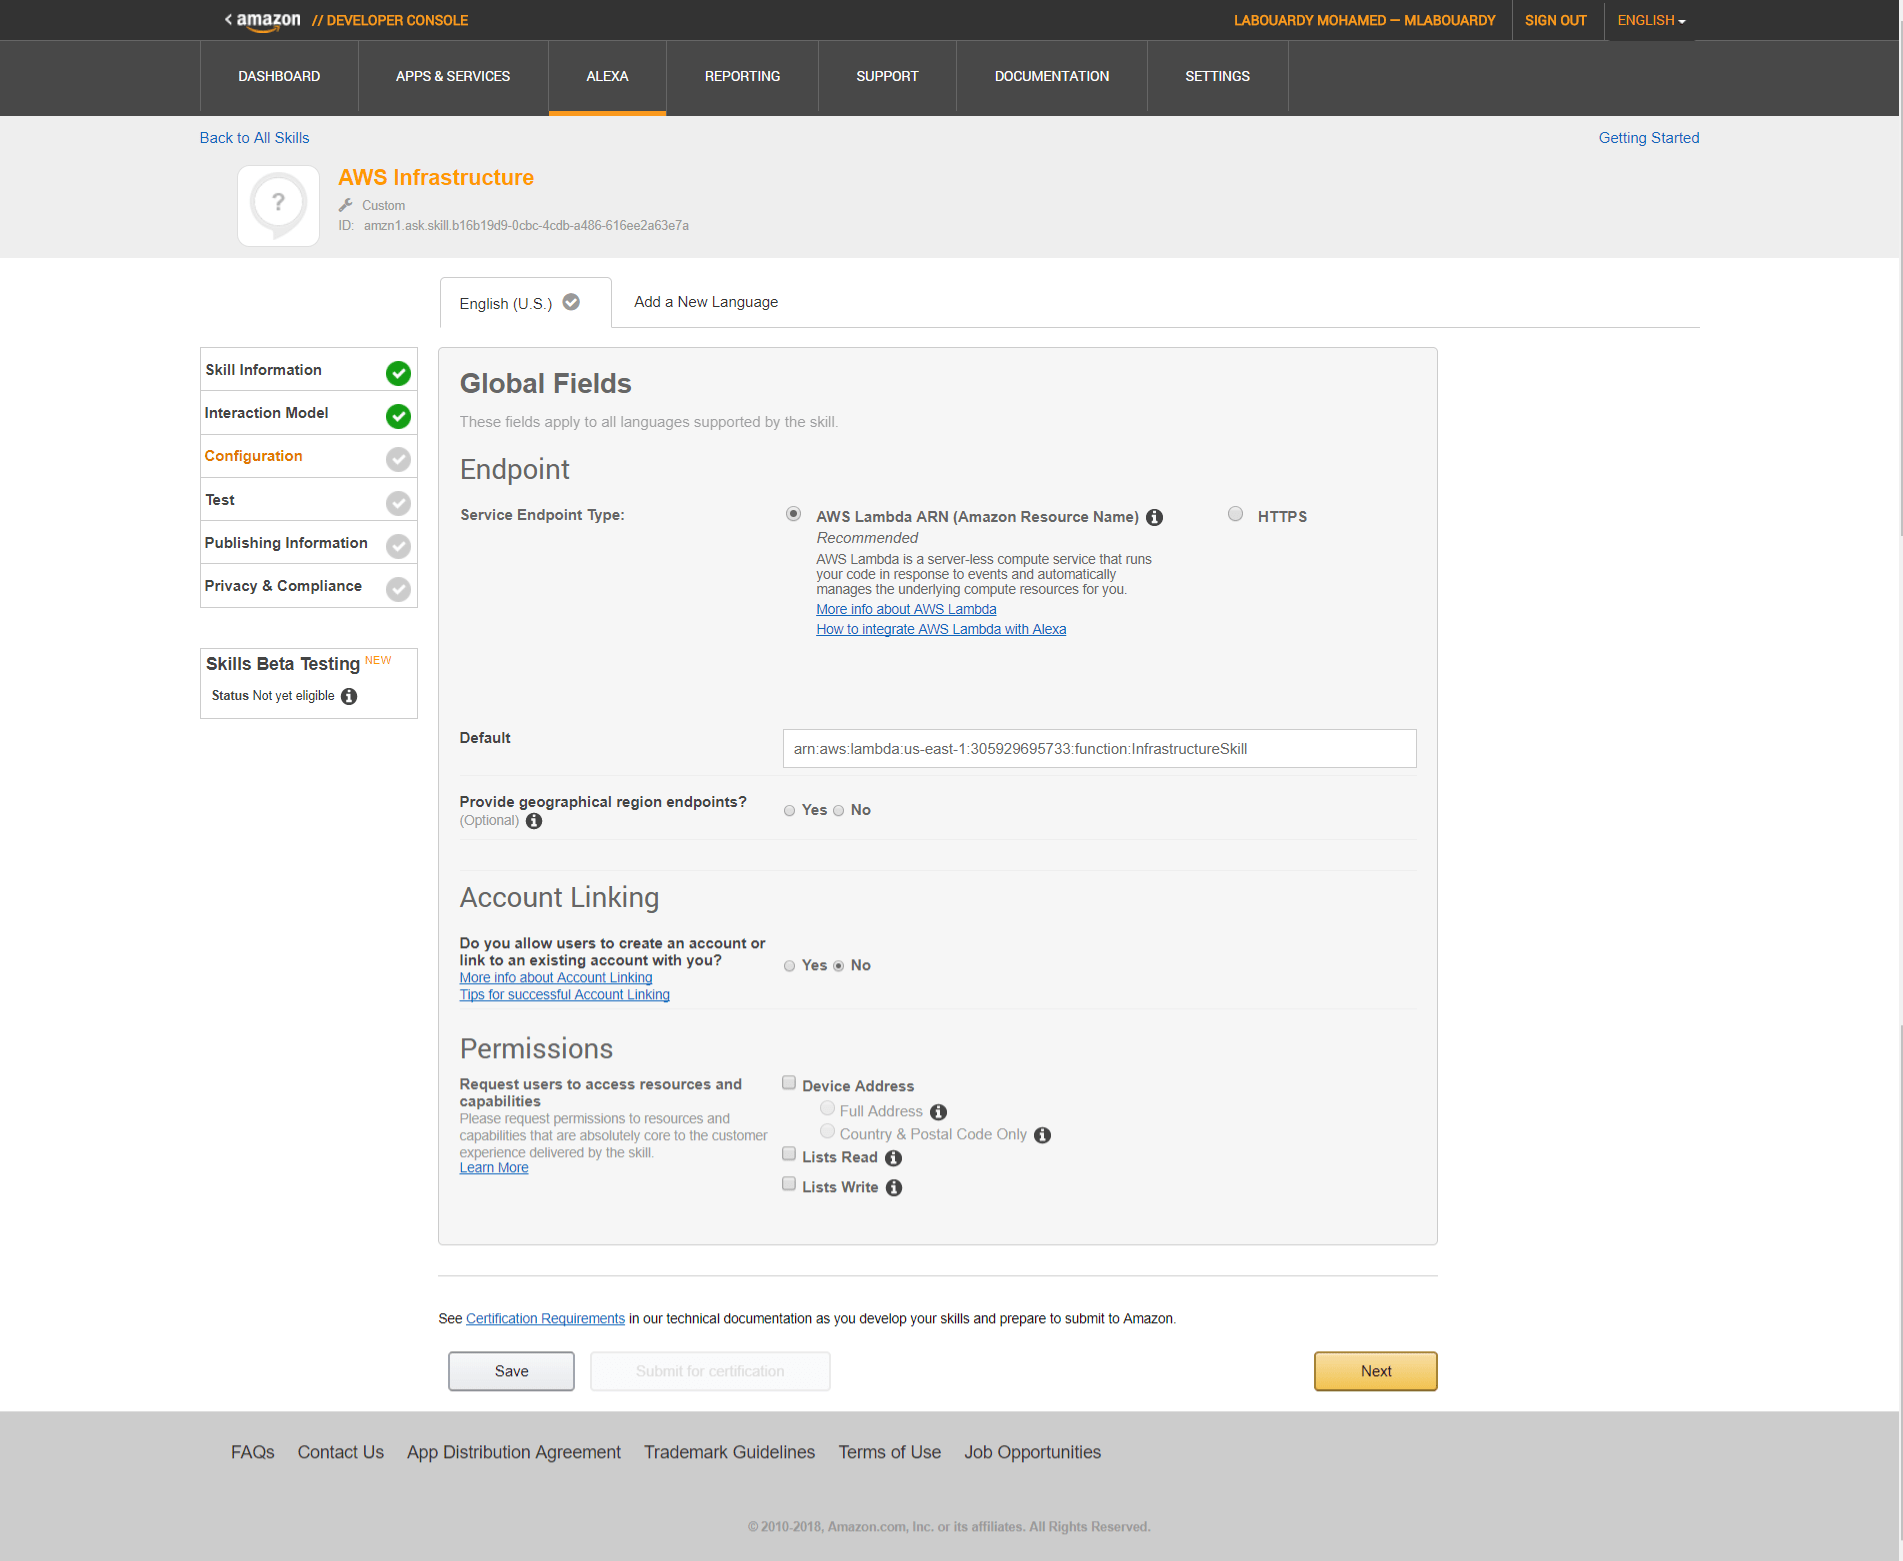The height and width of the screenshot is (1561, 1903).
Task: Go to Skill Information step
Action: tap(308, 370)
